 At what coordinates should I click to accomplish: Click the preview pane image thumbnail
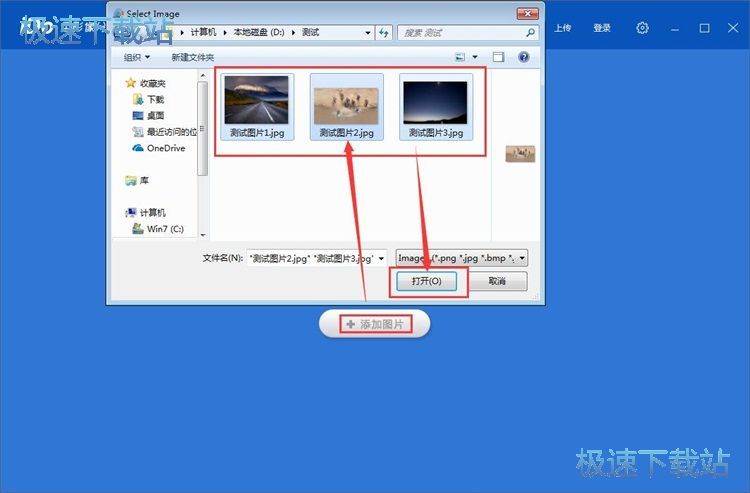point(520,154)
